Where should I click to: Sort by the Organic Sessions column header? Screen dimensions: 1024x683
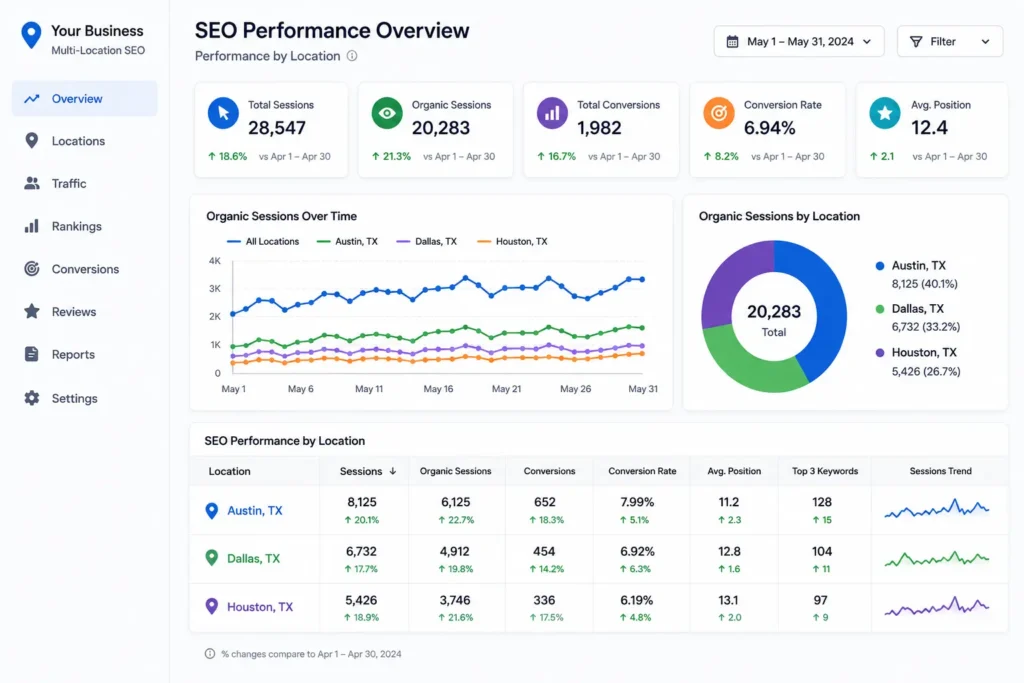click(455, 471)
